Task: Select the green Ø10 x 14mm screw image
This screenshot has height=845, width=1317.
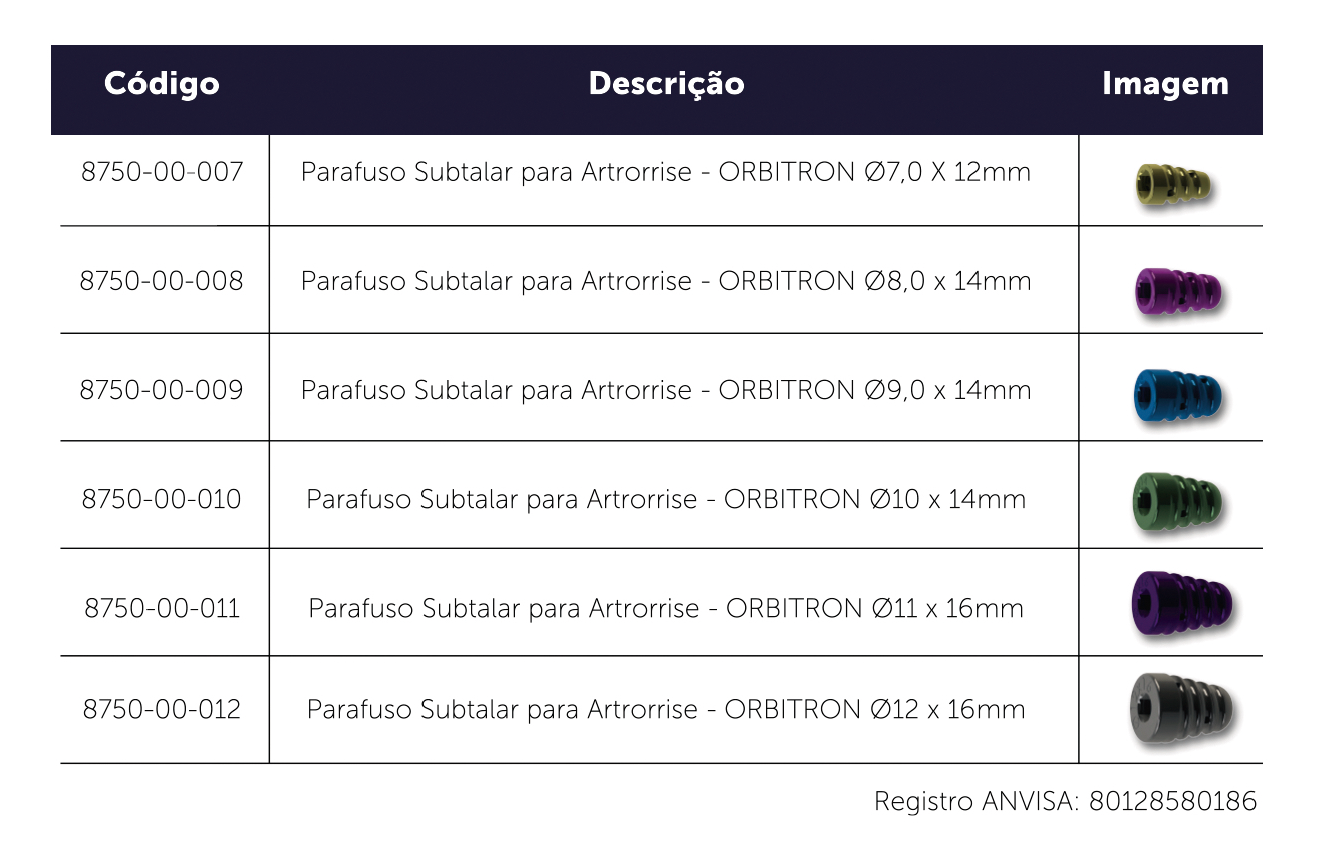Action: tap(1177, 500)
